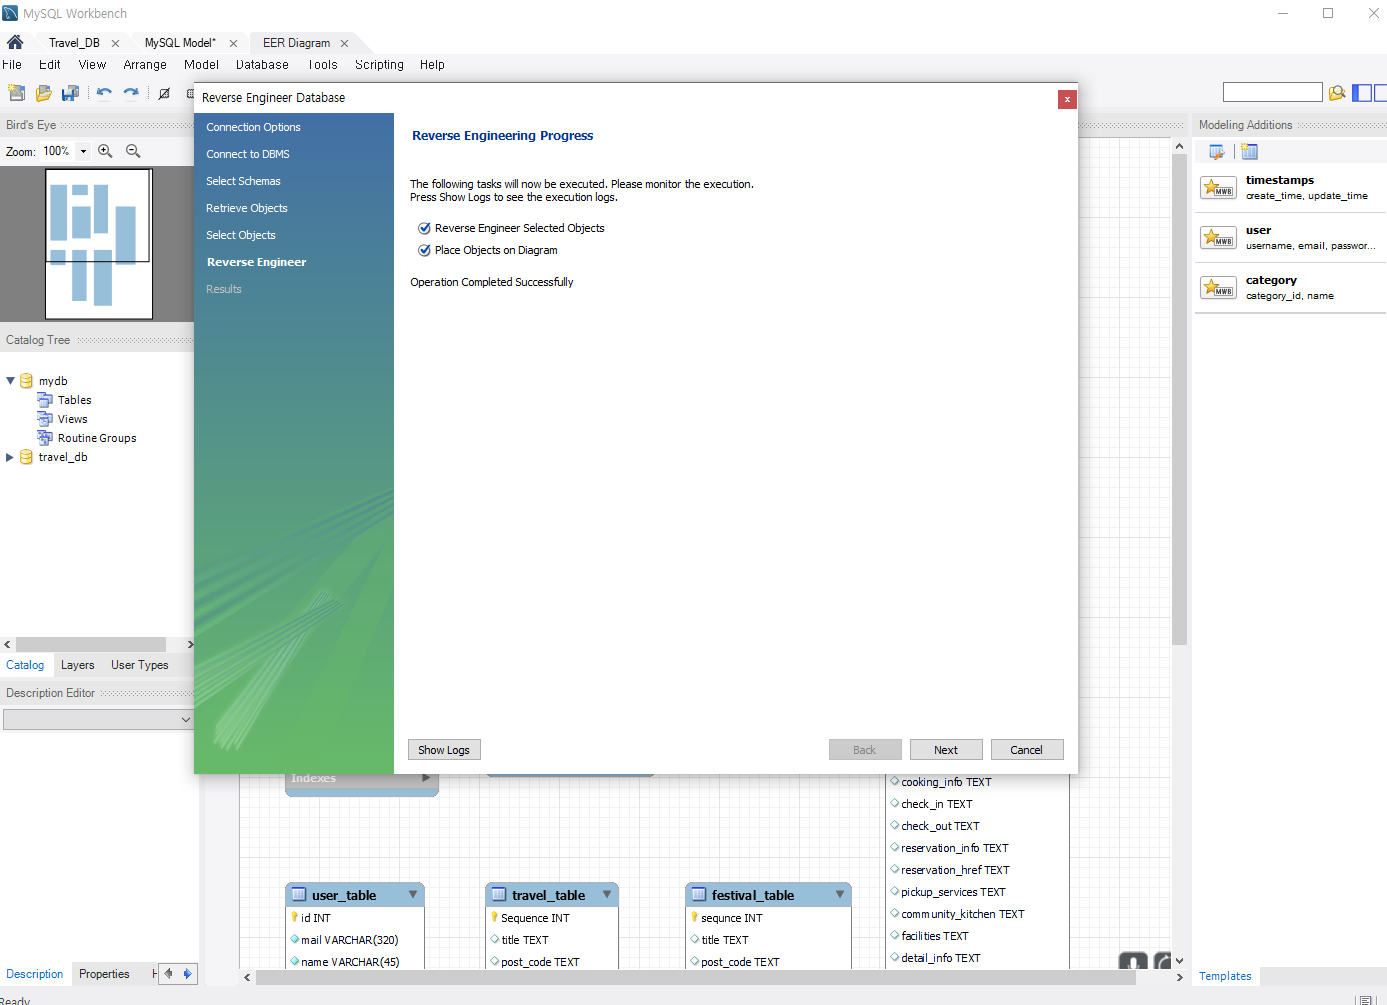
Task: Close the Reverse Engineer Database dialog
Action: point(1067,99)
